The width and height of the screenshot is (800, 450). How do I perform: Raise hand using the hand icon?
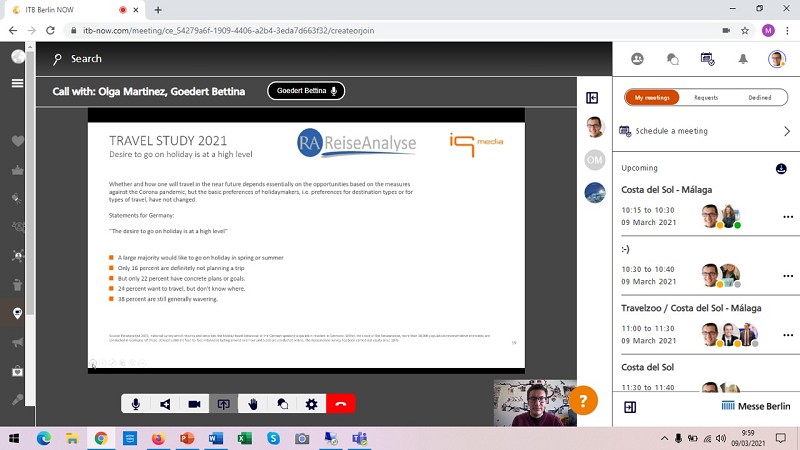(x=253, y=404)
